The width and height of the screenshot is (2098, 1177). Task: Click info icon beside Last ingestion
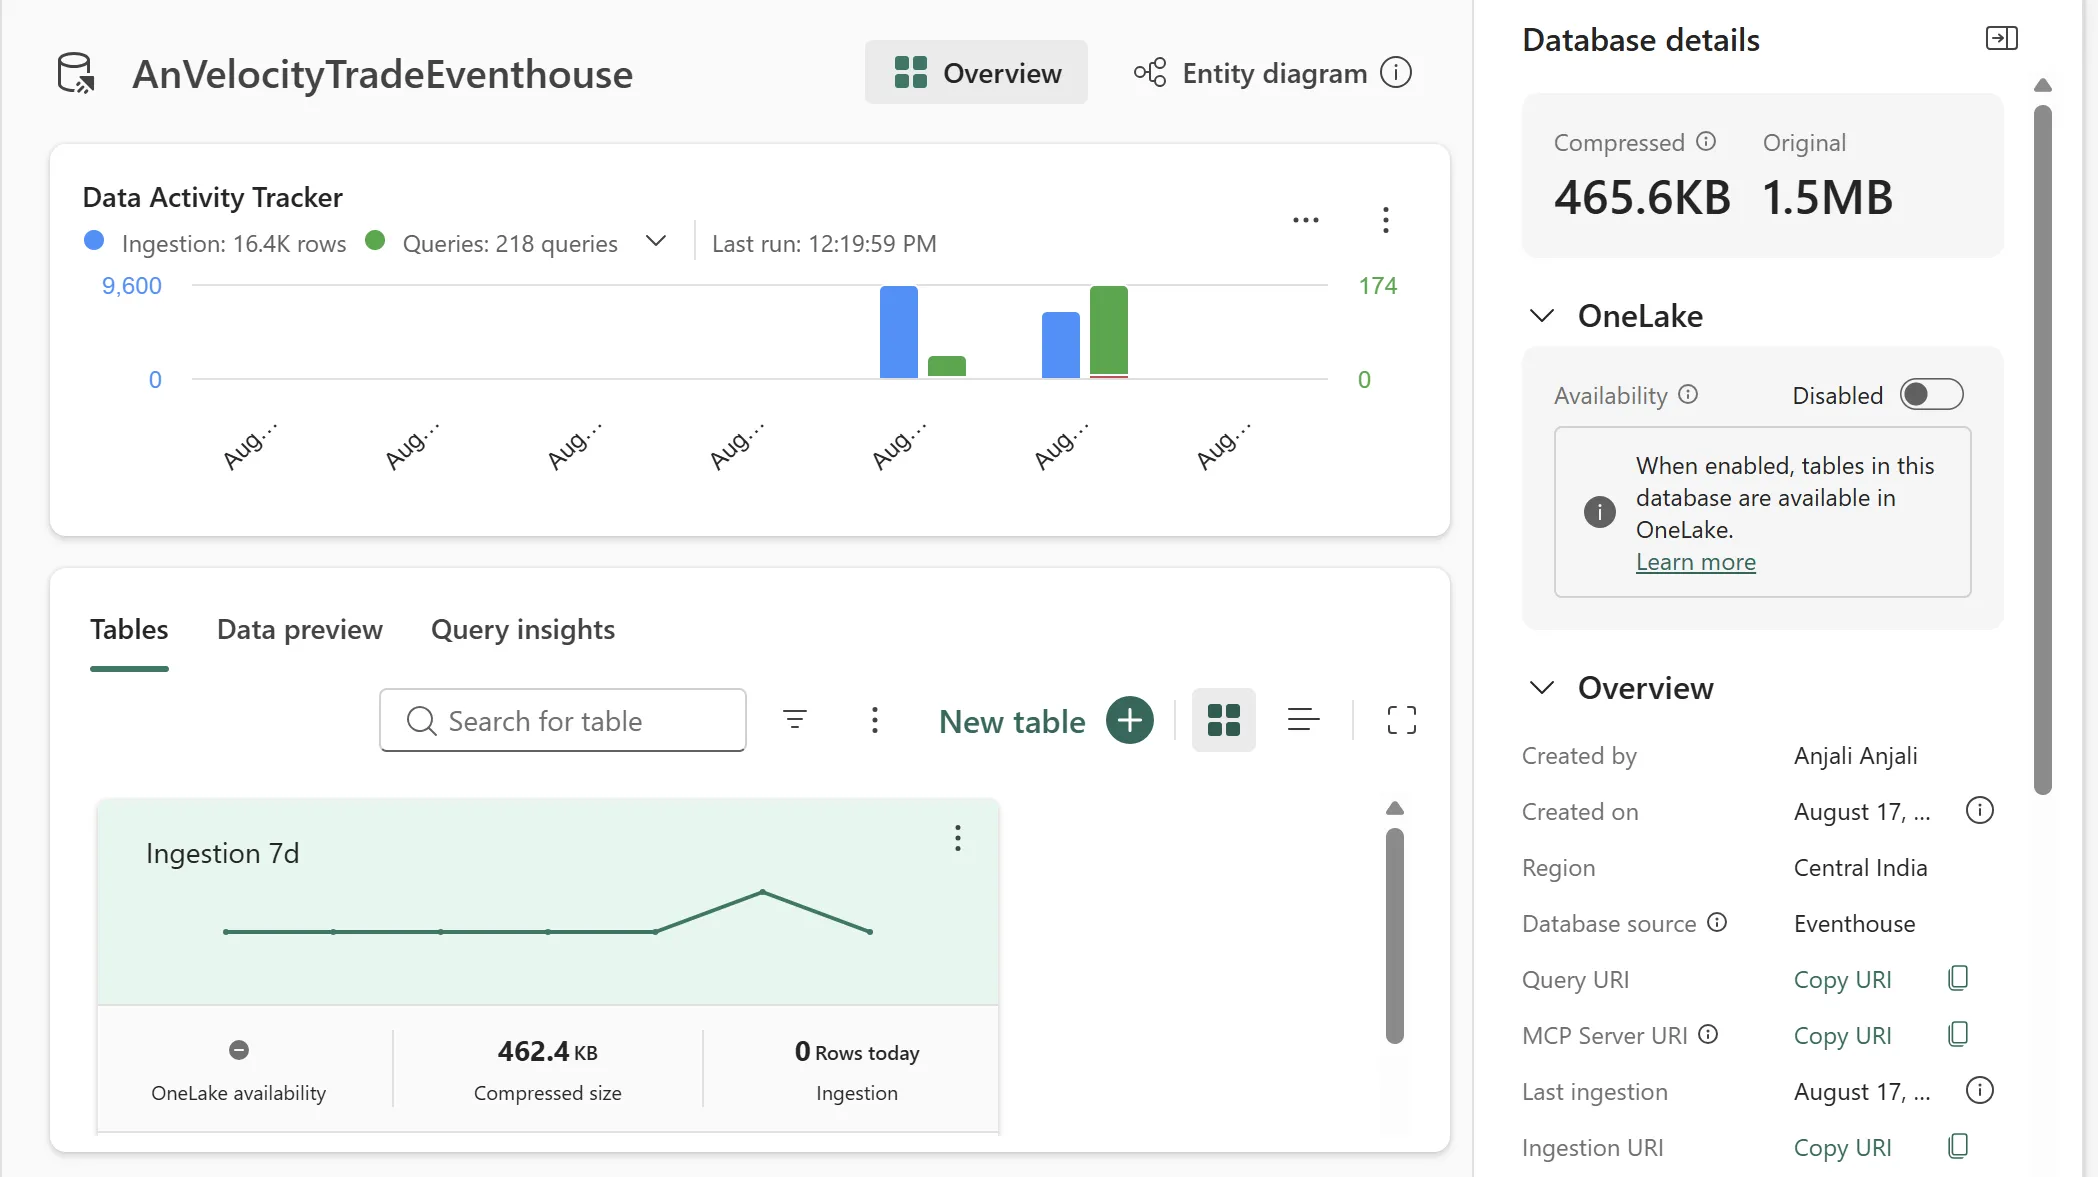coord(1980,1091)
